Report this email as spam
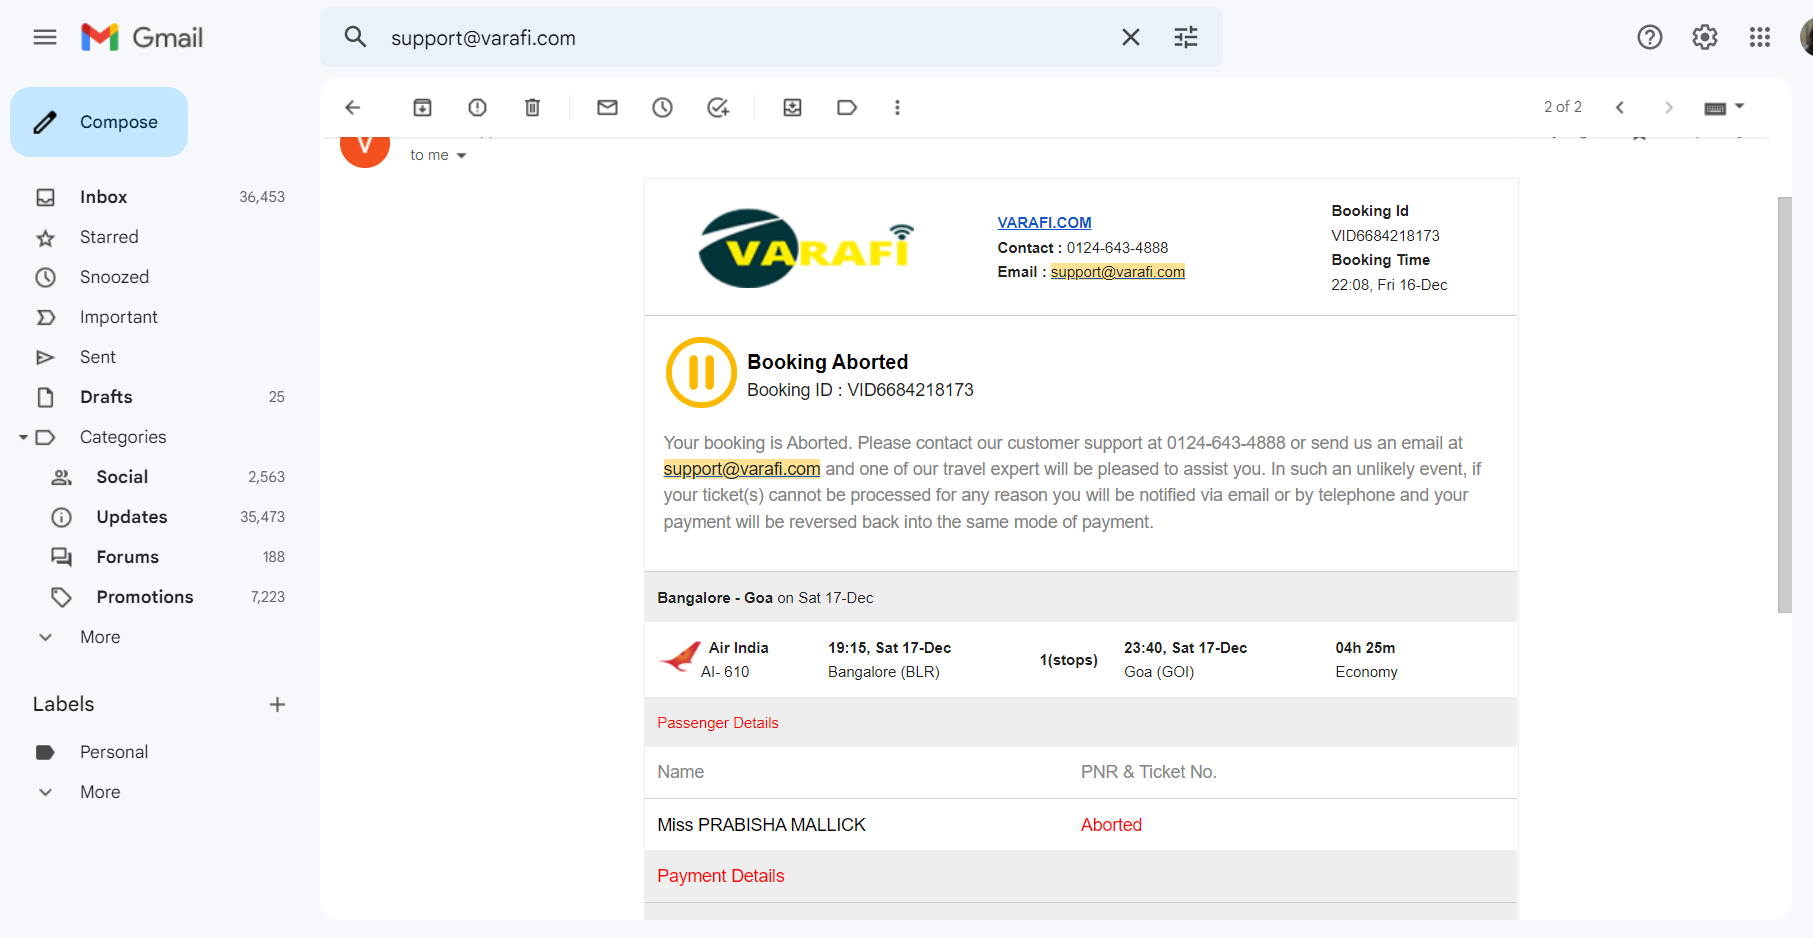The height and width of the screenshot is (938, 1813). (477, 107)
